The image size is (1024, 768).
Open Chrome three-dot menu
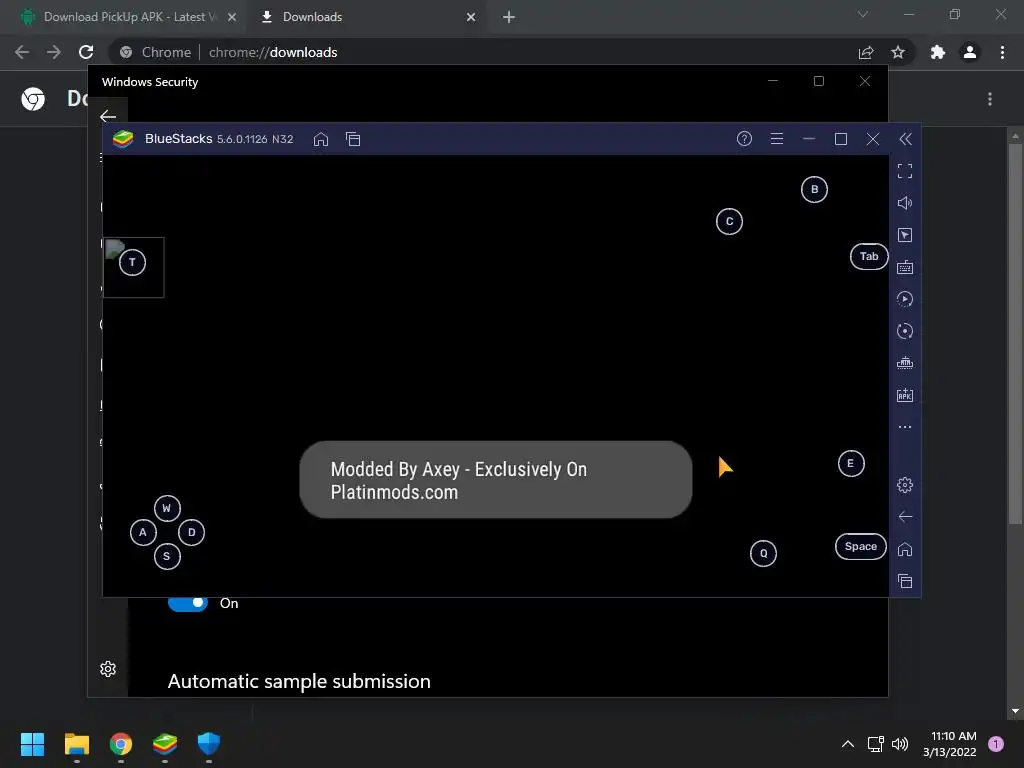(1002, 52)
